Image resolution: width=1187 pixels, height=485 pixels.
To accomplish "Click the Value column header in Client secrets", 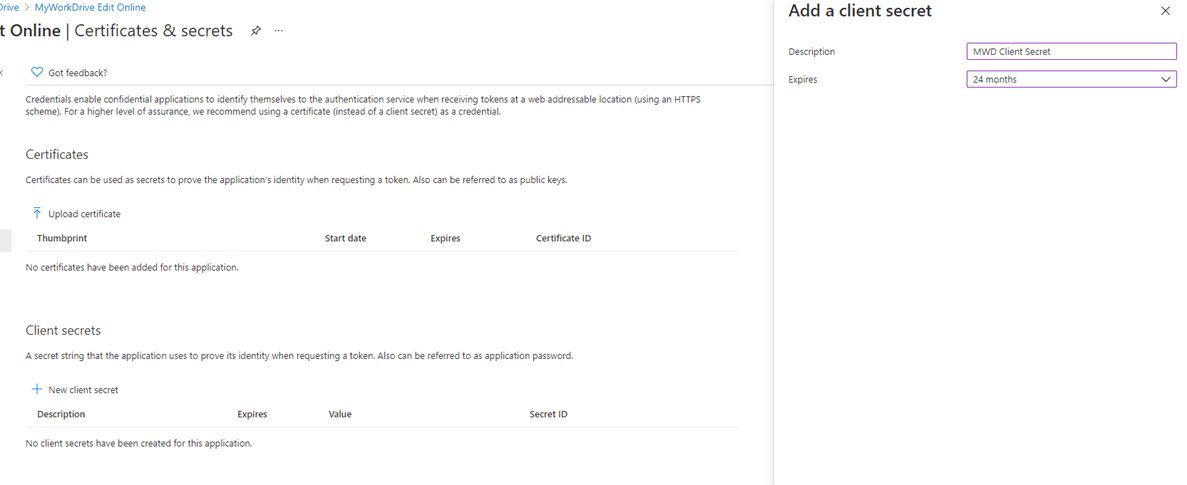I will [340, 414].
